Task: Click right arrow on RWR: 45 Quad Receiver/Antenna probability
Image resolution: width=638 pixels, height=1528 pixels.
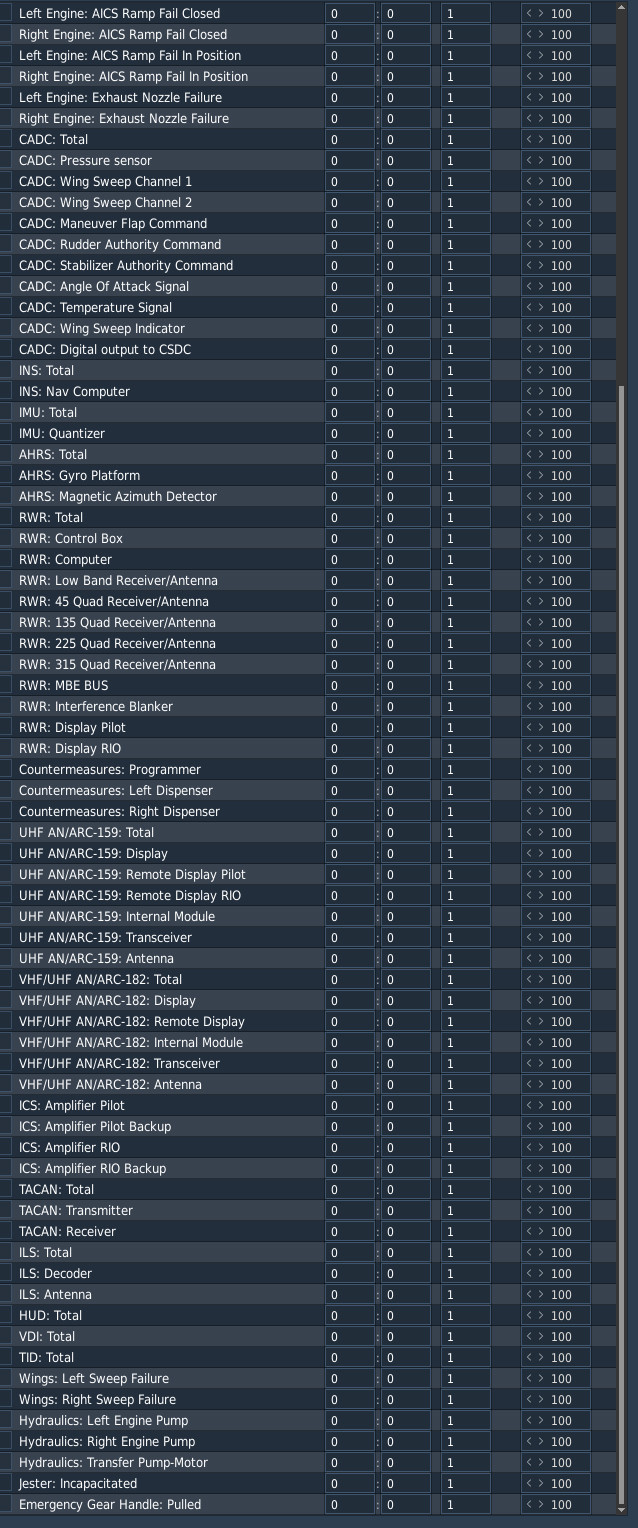Action: tap(541, 601)
